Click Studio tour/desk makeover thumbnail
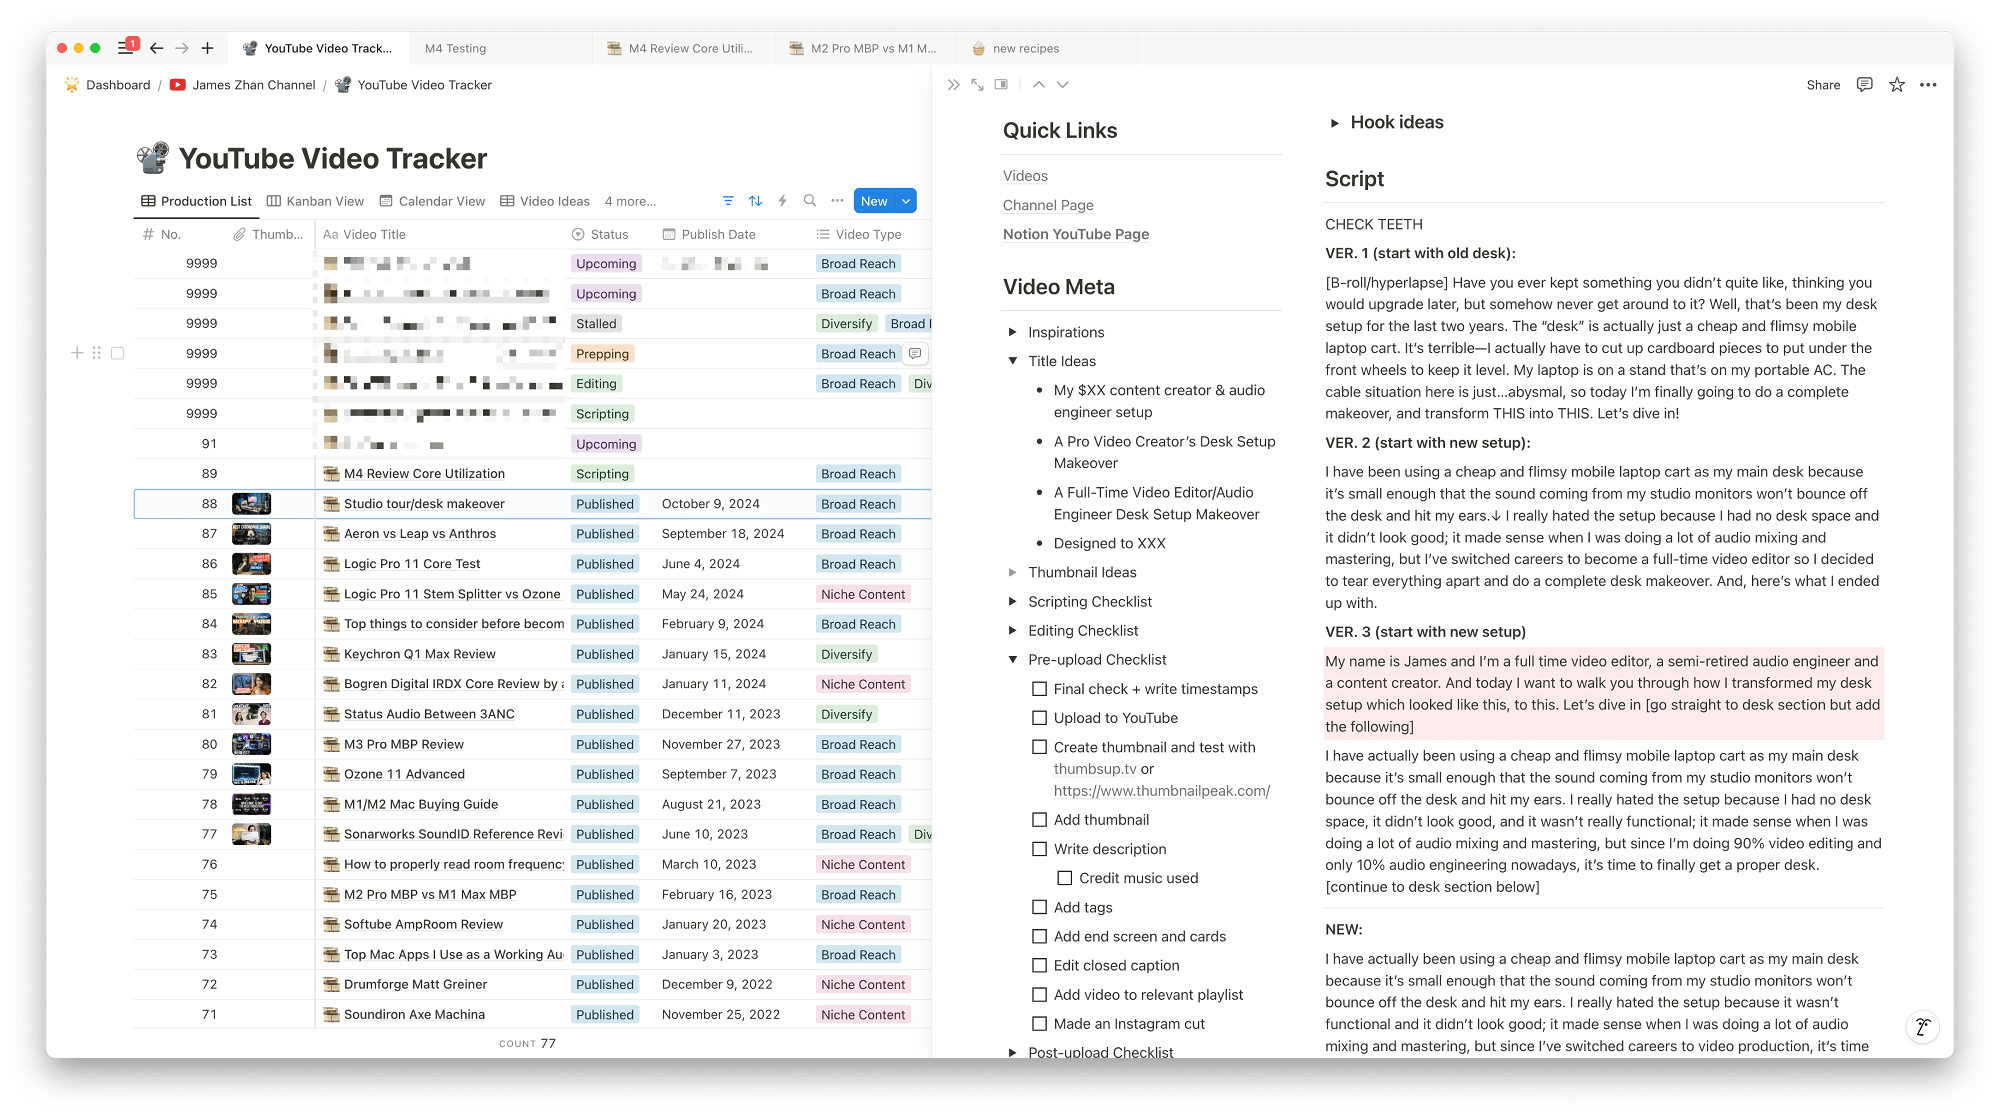Viewport: 2000px width, 1119px height. click(x=251, y=503)
